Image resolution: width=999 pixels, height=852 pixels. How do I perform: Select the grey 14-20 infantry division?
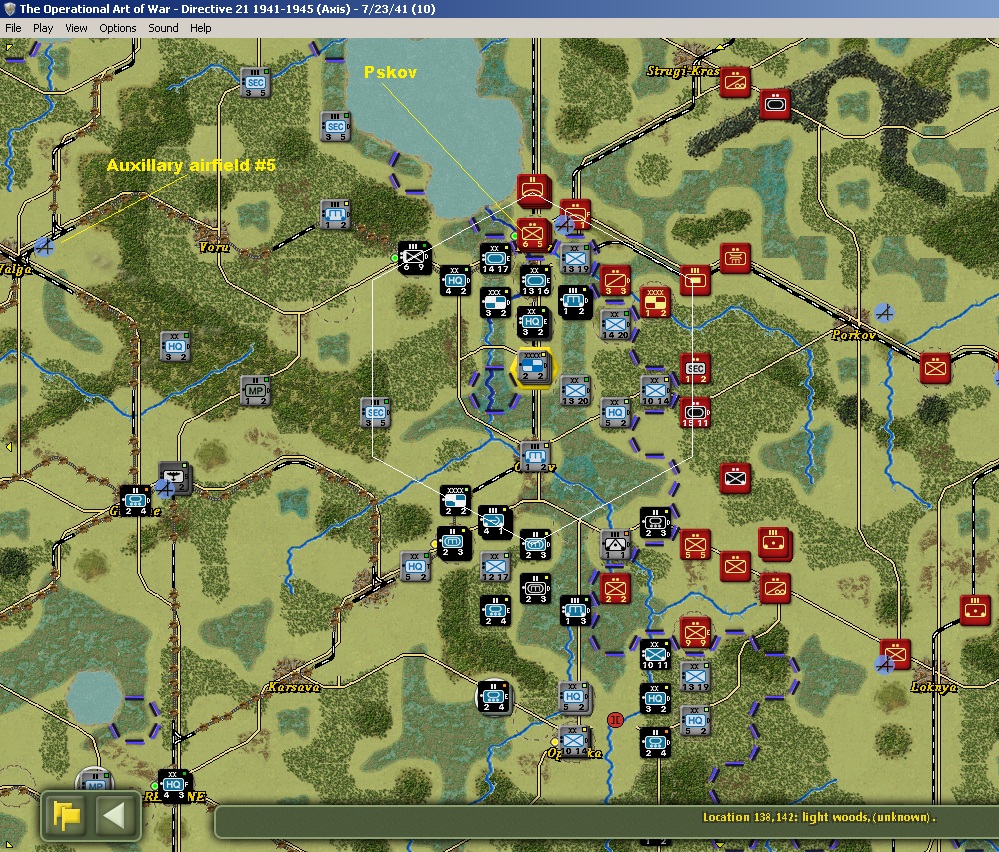pyautogui.click(x=615, y=324)
